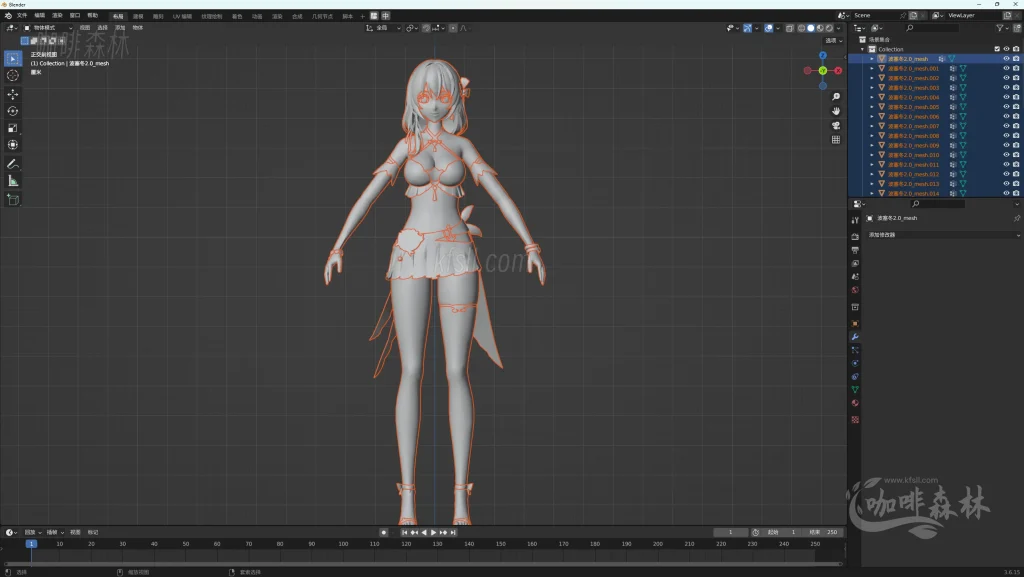Open Object properties orange square tab
This screenshot has height=577, width=1024.
855,324
